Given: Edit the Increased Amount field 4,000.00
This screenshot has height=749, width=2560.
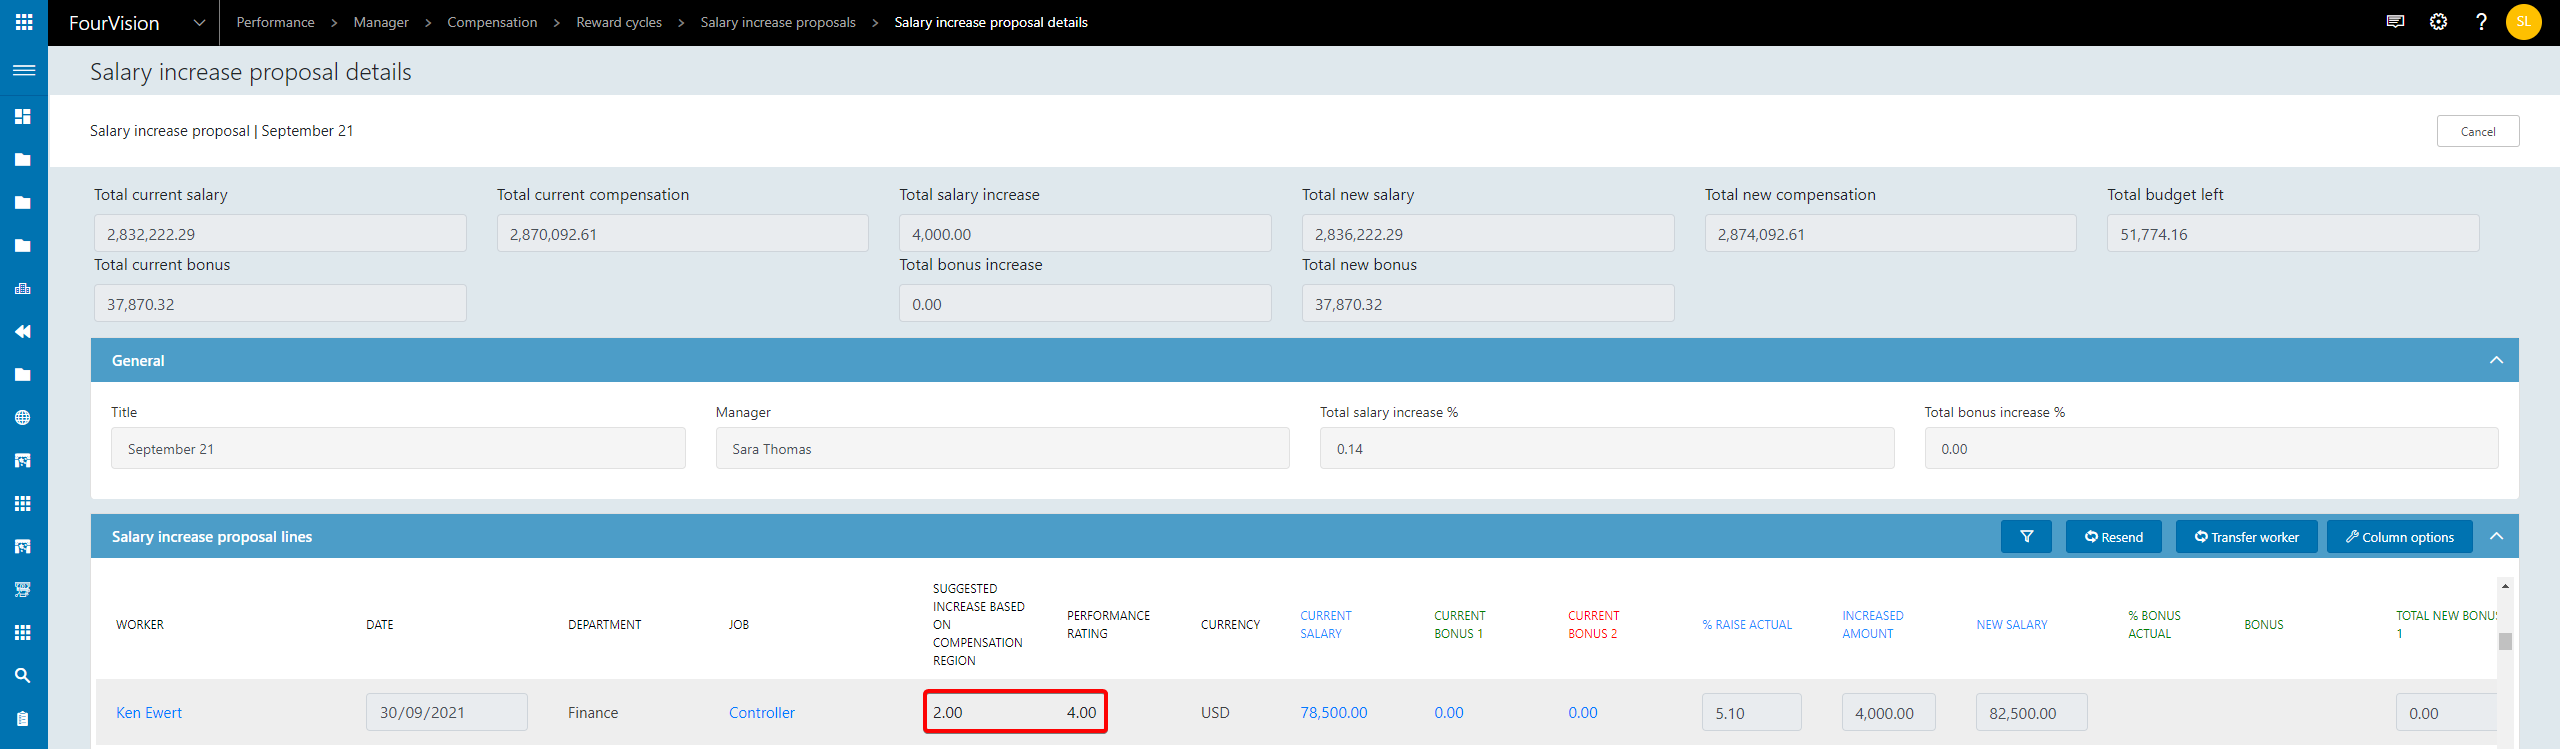Looking at the screenshot, I should 1889,713.
